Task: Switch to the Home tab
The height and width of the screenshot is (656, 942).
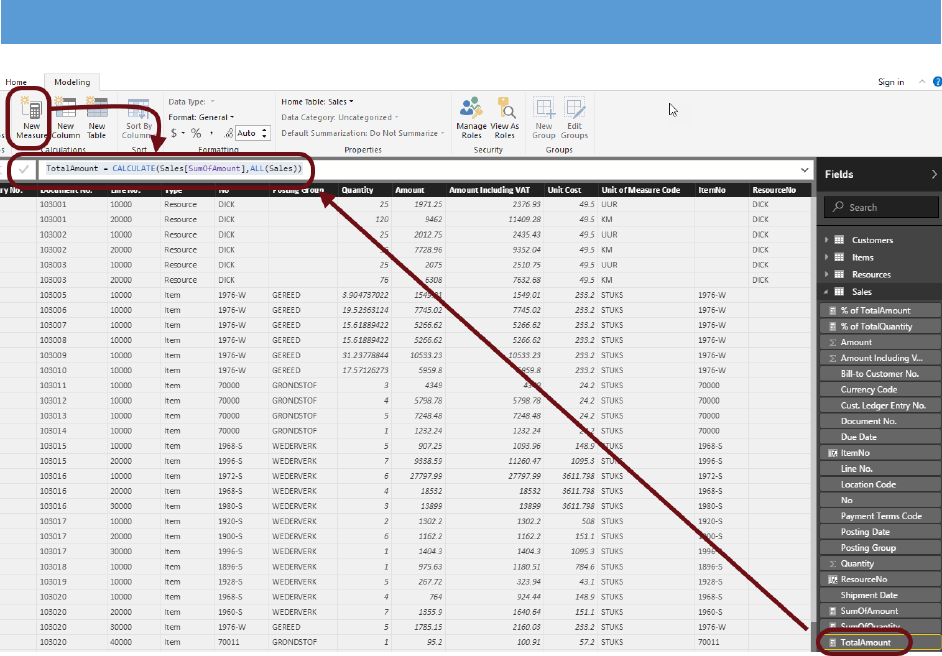Action: tap(16, 82)
